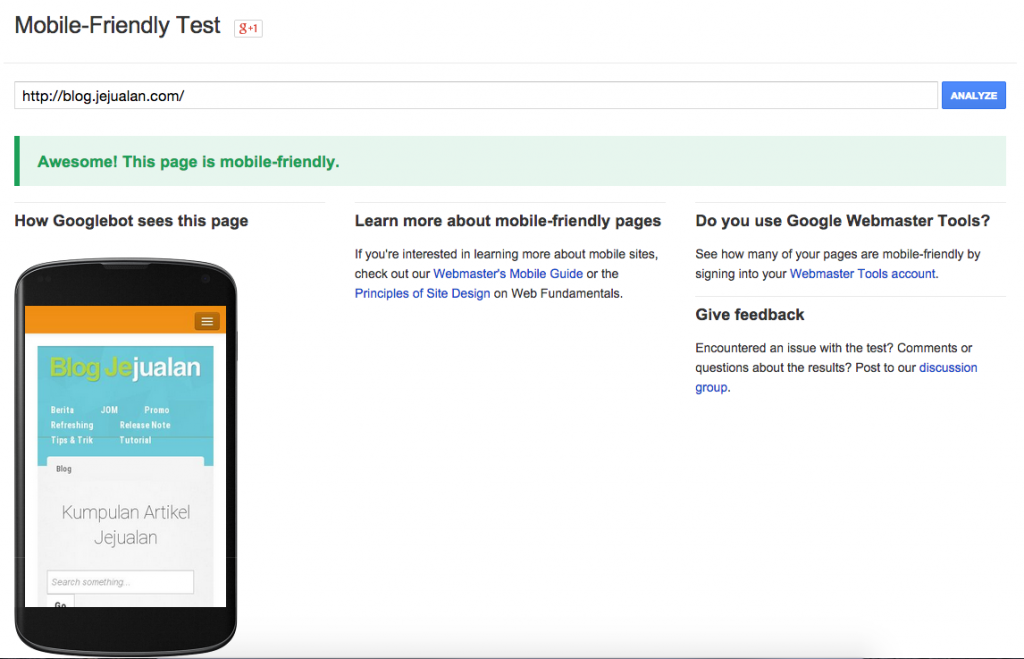Select Promo in phone preview menu
The width and height of the screenshot is (1024, 659).
157,410
